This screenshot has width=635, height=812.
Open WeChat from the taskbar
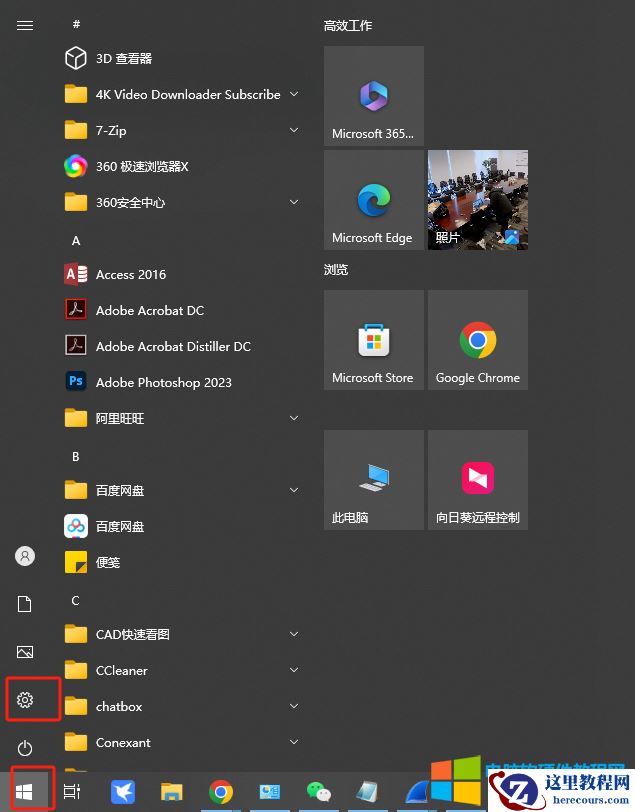[319, 792]
